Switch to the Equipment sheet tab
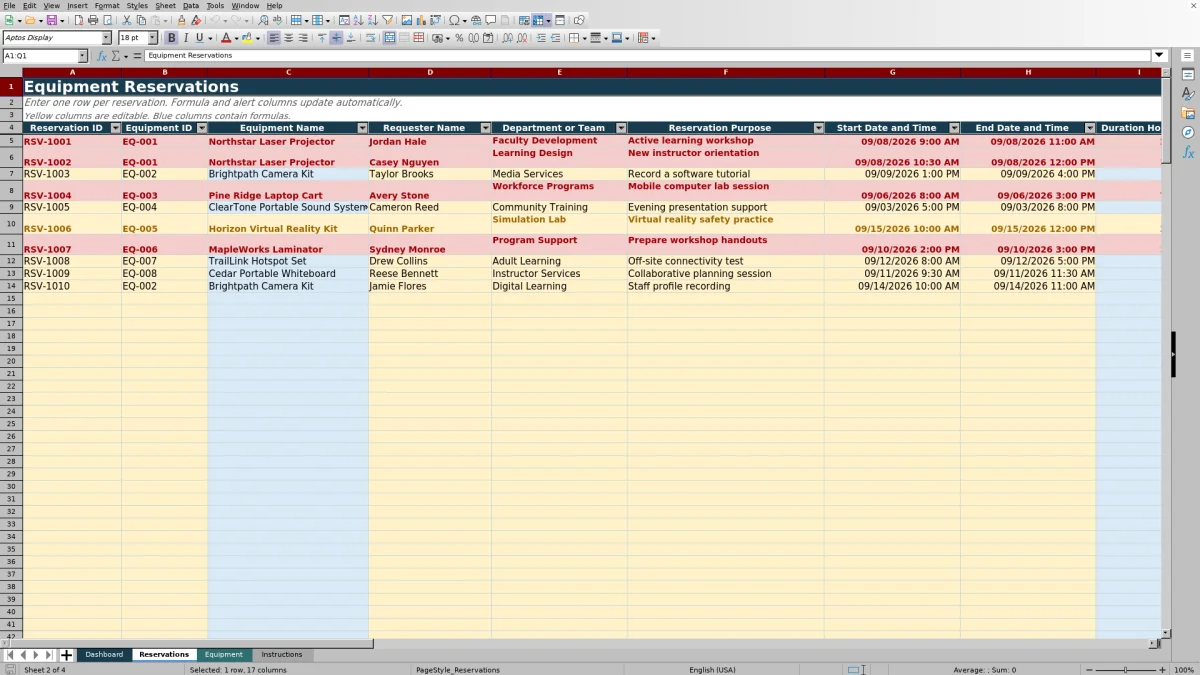This screenshot has width=1200, height=675. [224, 654]
